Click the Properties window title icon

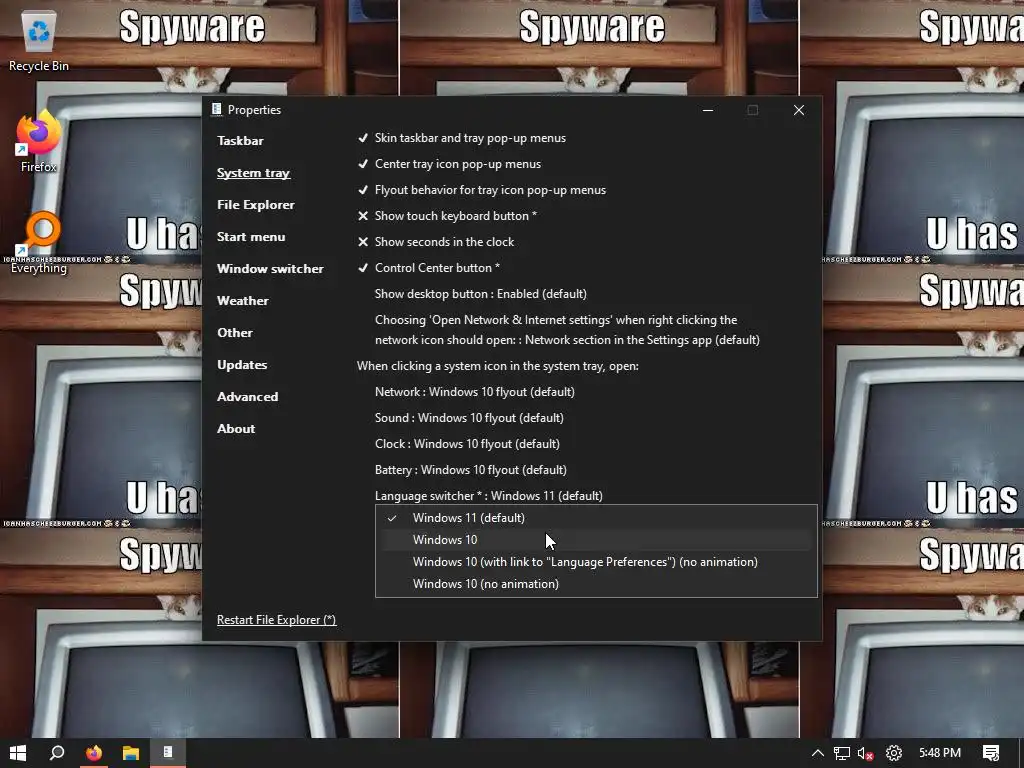click(x=217, y=110)
